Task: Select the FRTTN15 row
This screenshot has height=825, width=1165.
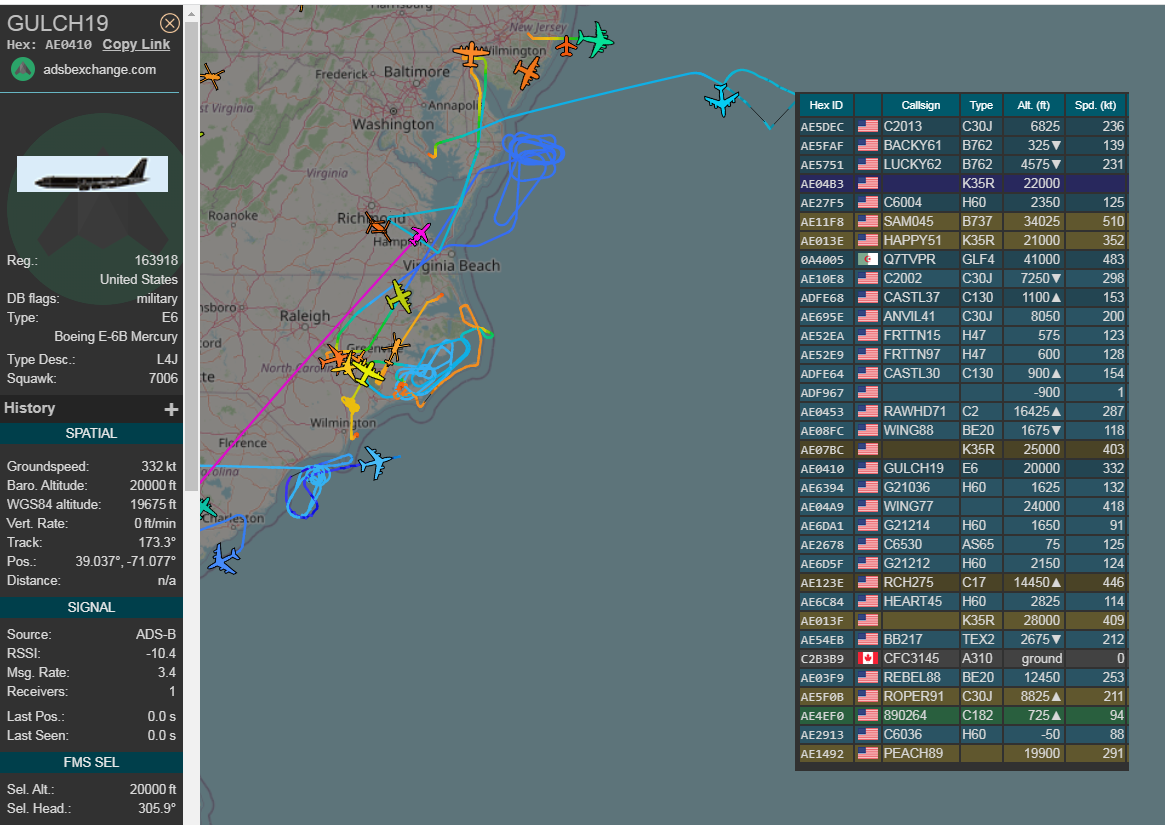Action: point(962,336)
